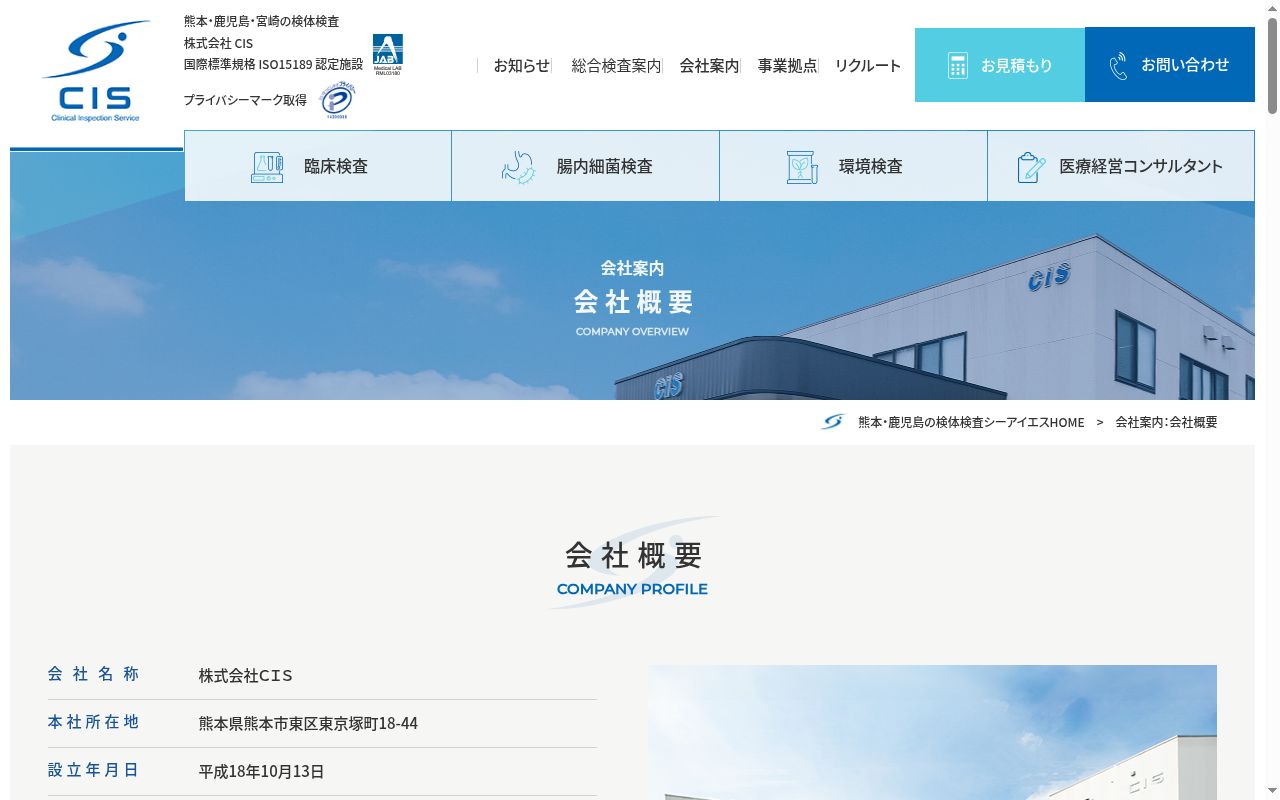Viewport: 1280px width, 800px height.
Task: Click the 国際標準規格 ISO15189 認定施設 text
Action: tap(273, 64)
